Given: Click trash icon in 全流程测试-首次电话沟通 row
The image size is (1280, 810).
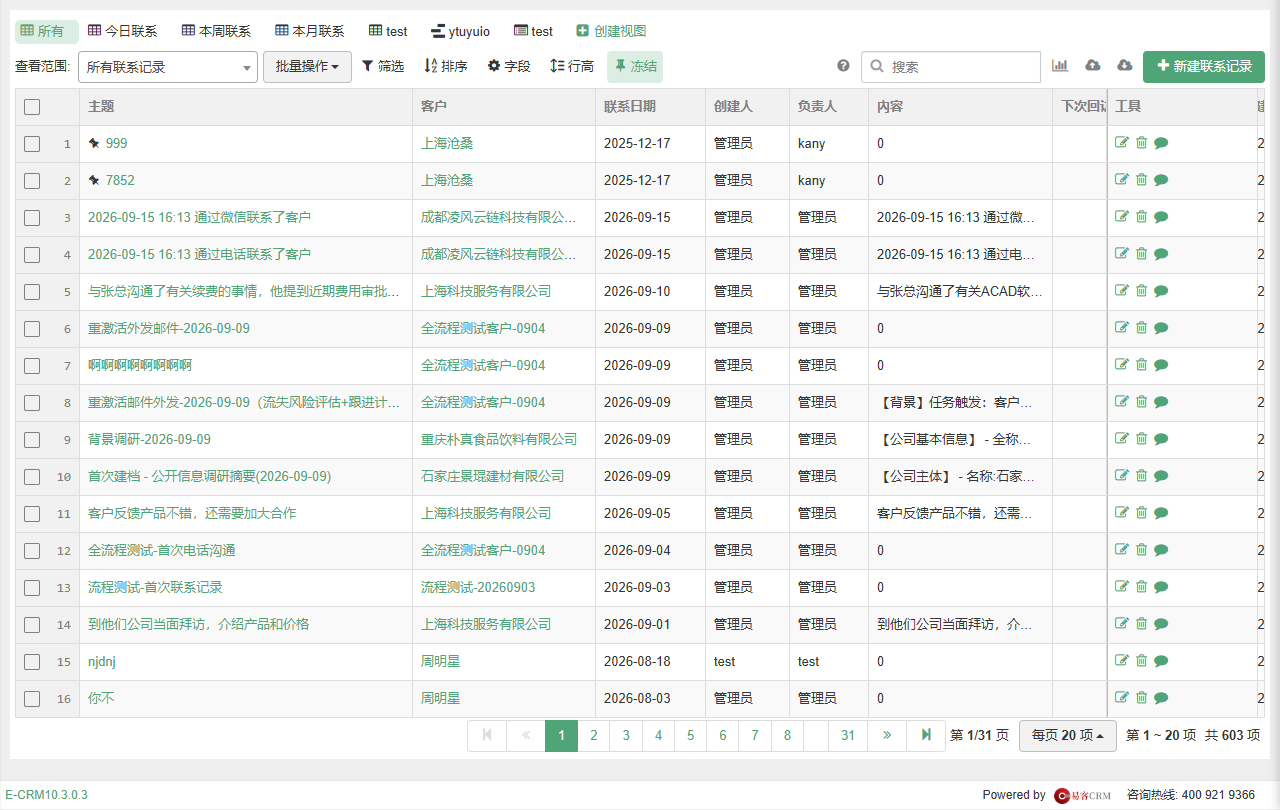Looking at the screenshot, I should (x=1141, y=550).
